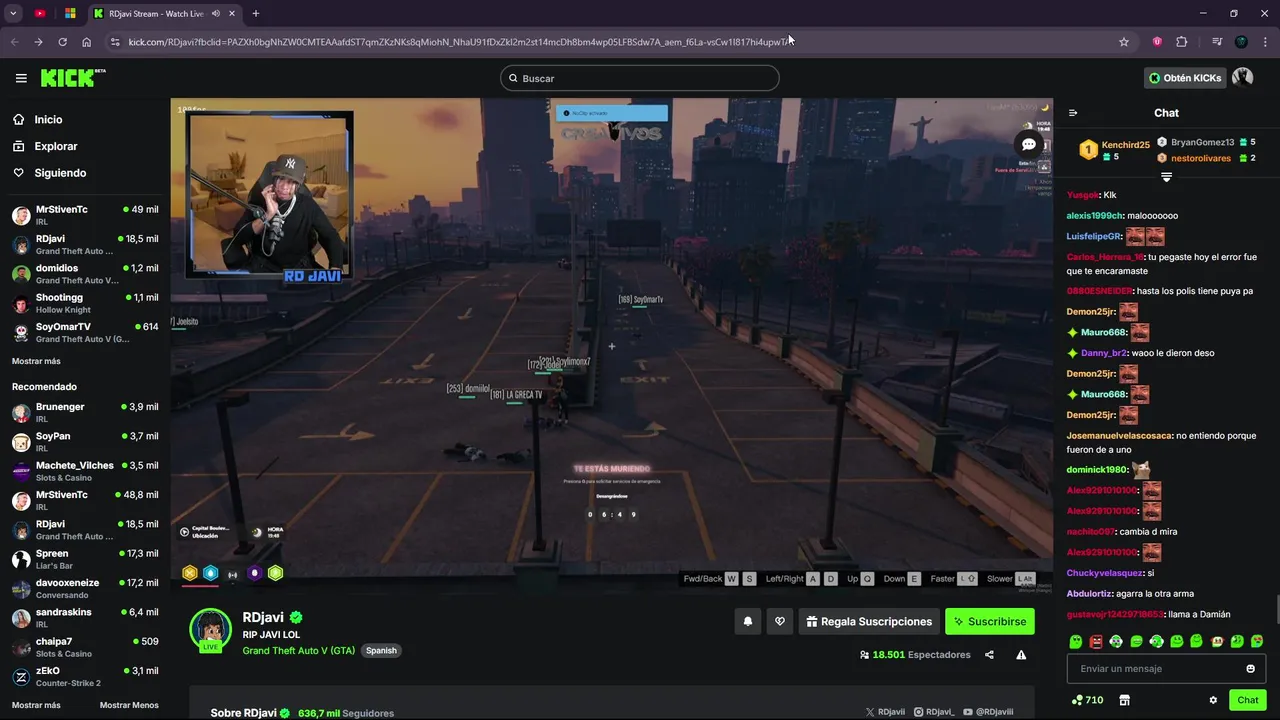The image size is (1280, 720).
Task: Click the green Suscribirse button
Action: pos(990,621)
